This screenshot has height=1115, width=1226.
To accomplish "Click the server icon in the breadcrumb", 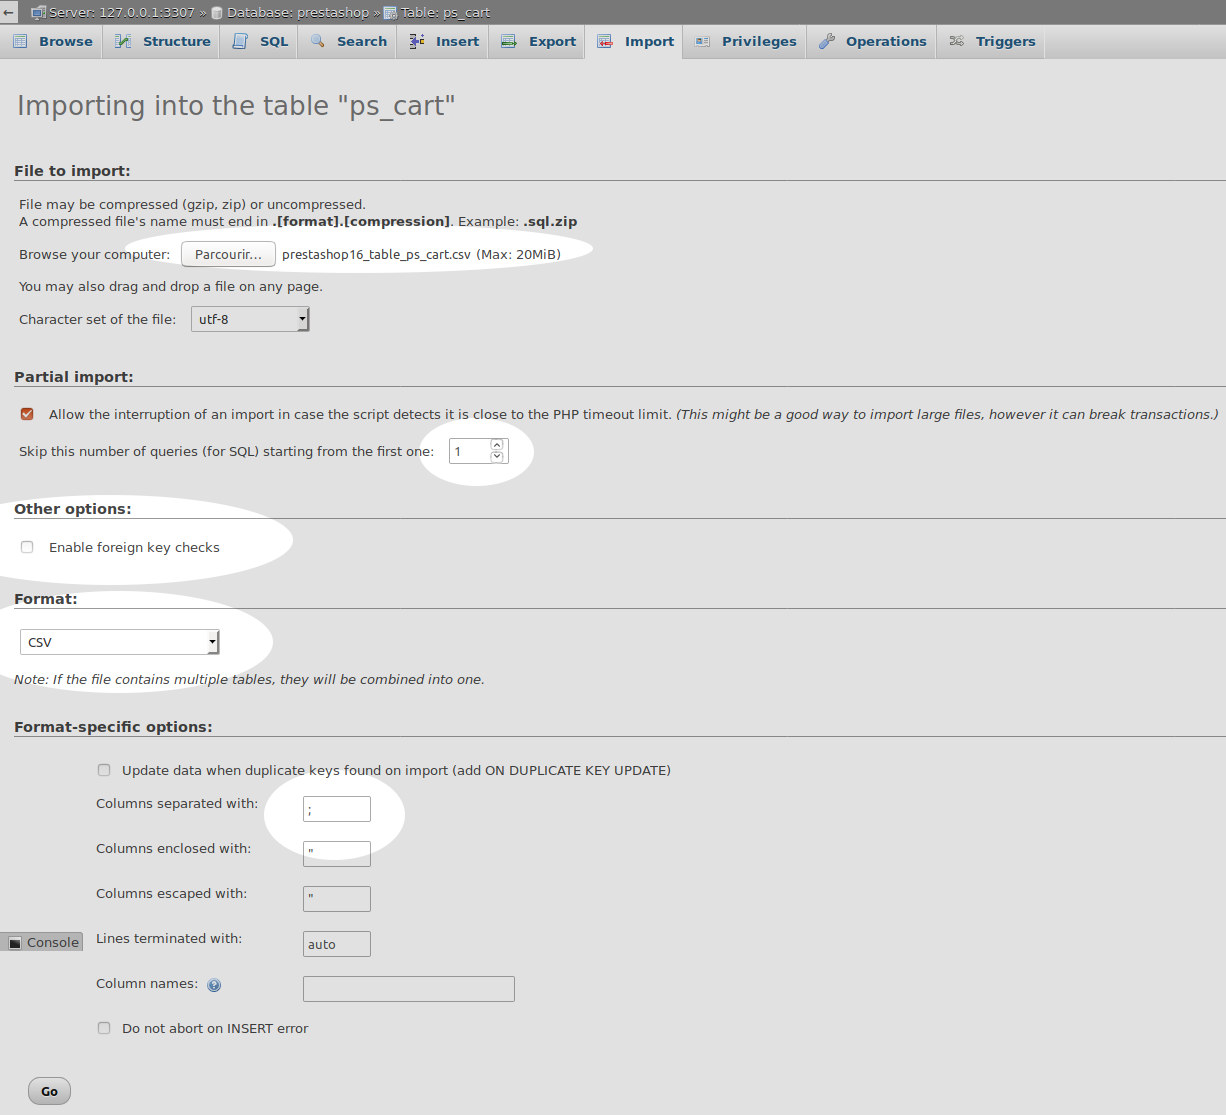I will click(x=38, y=13).
